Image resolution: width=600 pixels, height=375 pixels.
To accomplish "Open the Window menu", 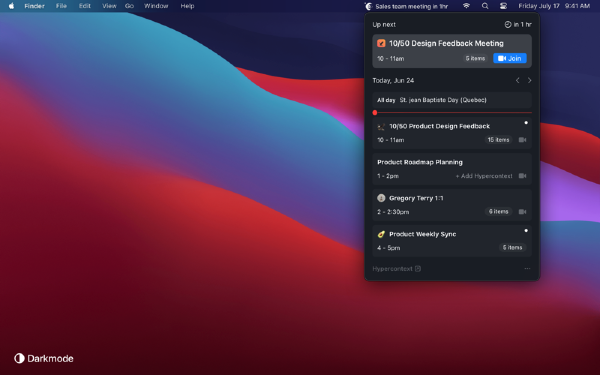I will click(x=156, y=6).
